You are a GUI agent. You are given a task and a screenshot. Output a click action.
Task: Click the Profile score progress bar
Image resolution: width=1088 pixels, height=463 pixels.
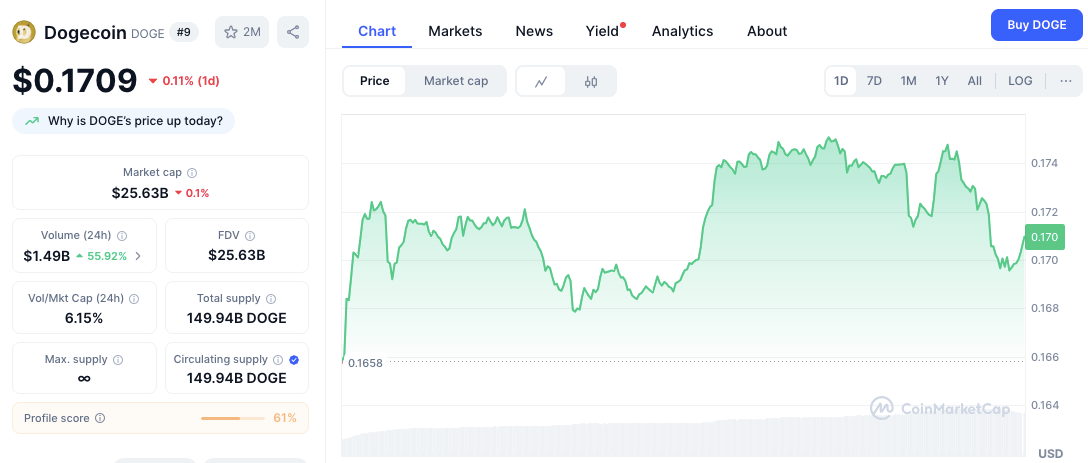(233, 419)
